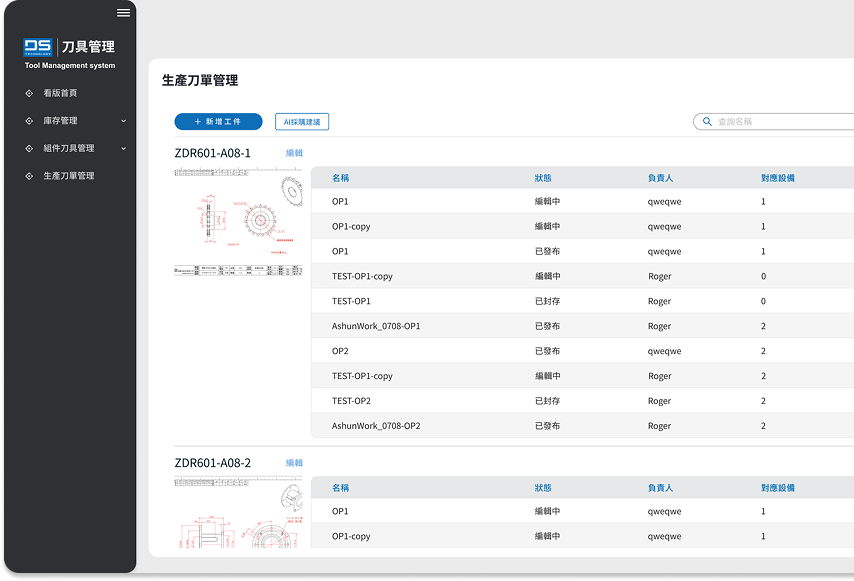This screenshot has width=854, height=581.
Task: Click the 生產刀單管理 sidebar icon
Action: 29,176
